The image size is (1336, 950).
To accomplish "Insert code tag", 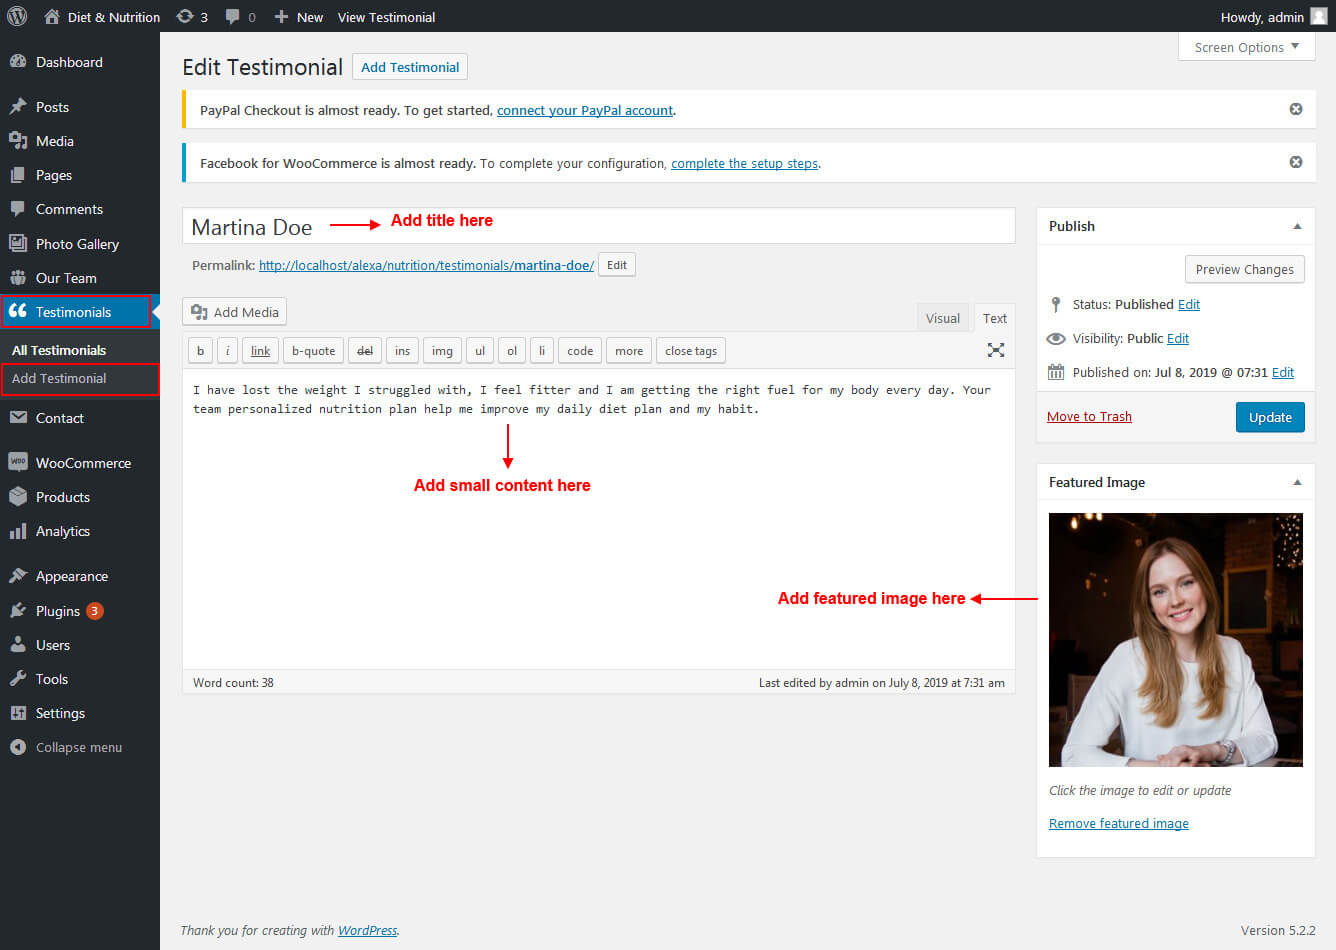I will point(580,351).
